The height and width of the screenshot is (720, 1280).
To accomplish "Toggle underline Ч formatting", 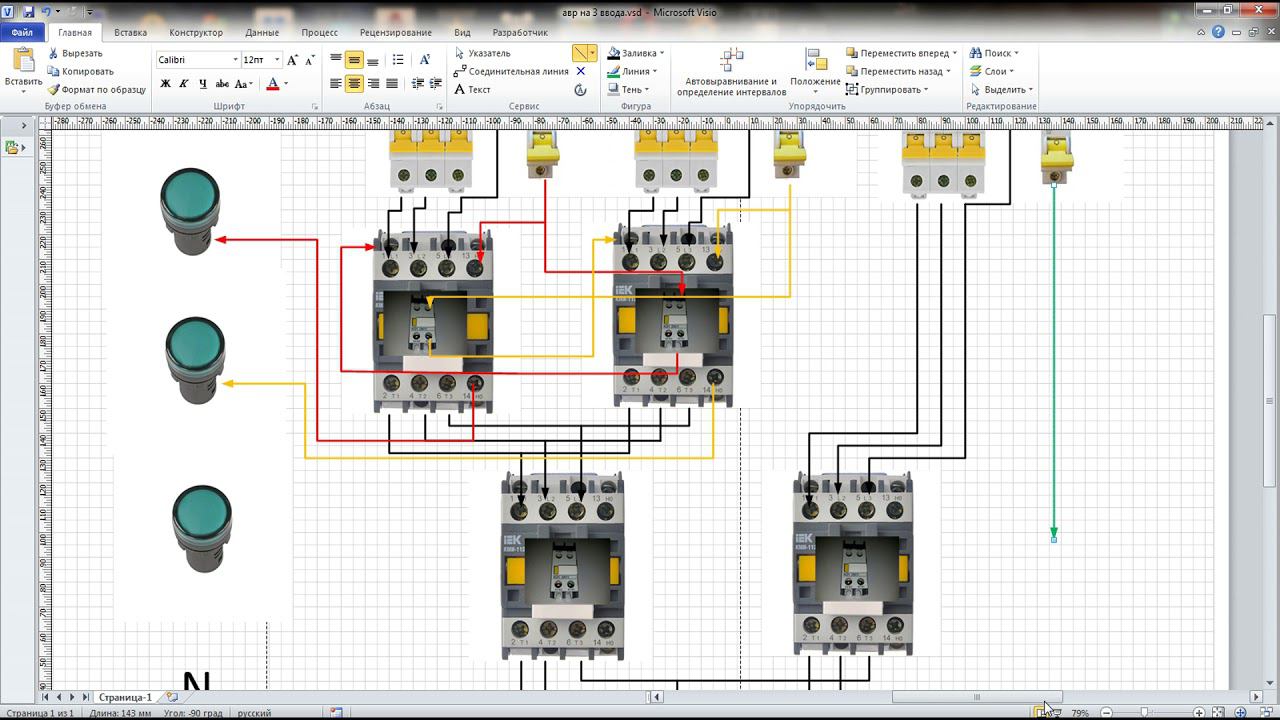I will [202, 84].
